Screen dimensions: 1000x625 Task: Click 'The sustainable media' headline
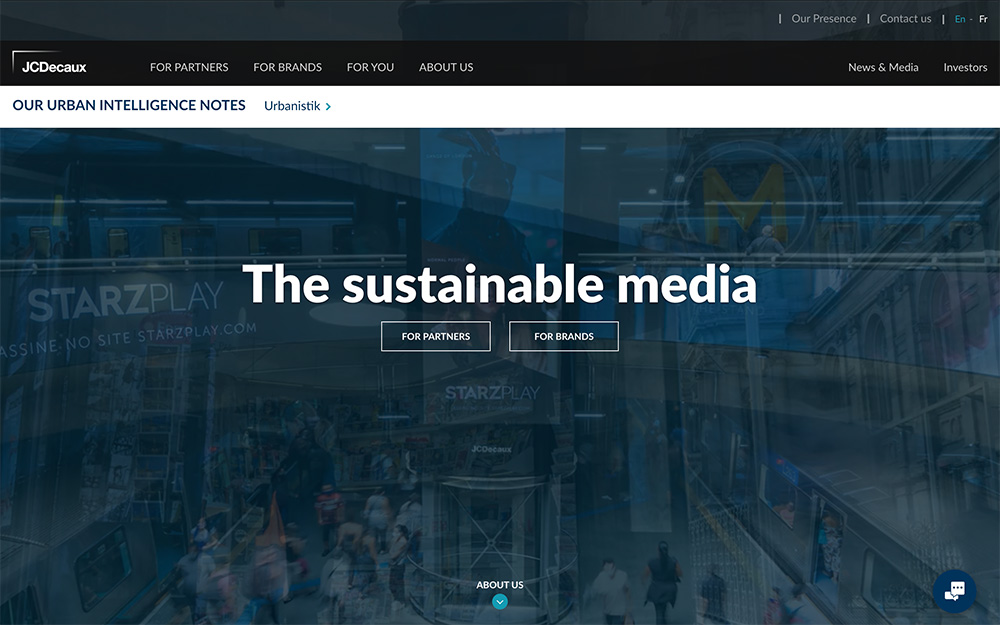pyautogui.click(x=499, y=284)
